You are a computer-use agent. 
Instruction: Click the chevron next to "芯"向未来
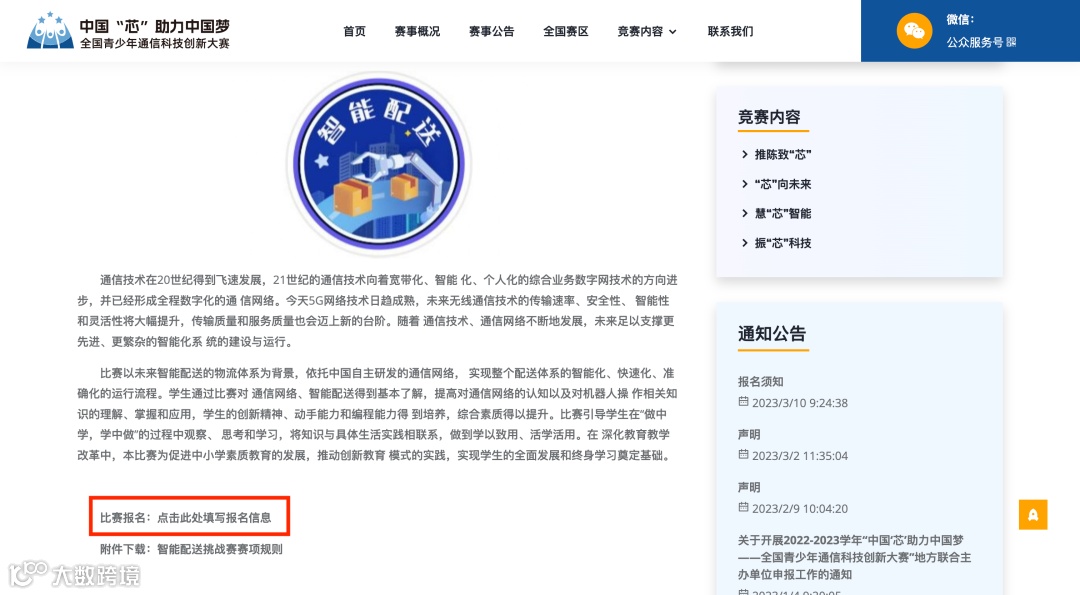745,184
